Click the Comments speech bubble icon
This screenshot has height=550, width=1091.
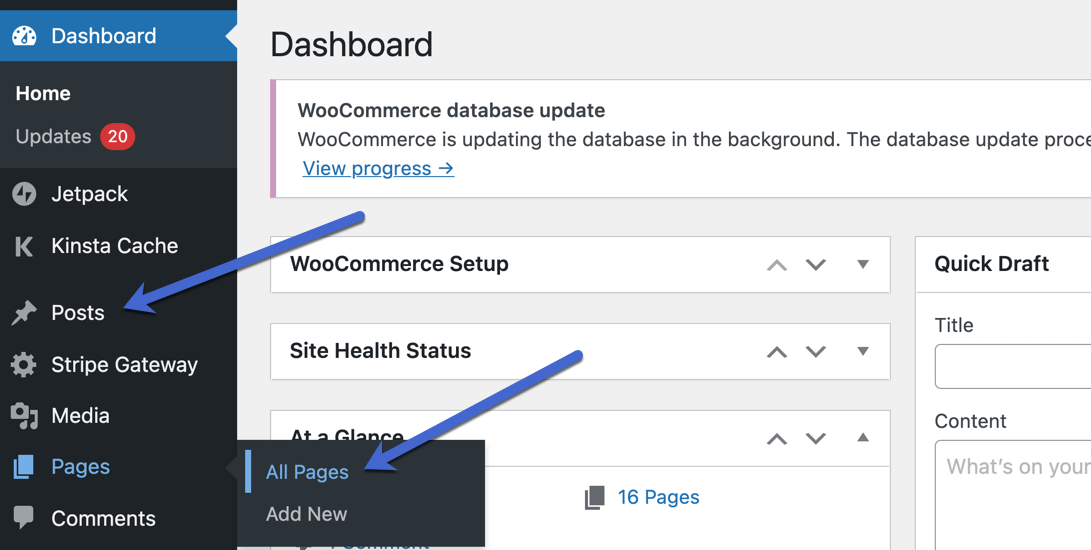pos(24,518)
